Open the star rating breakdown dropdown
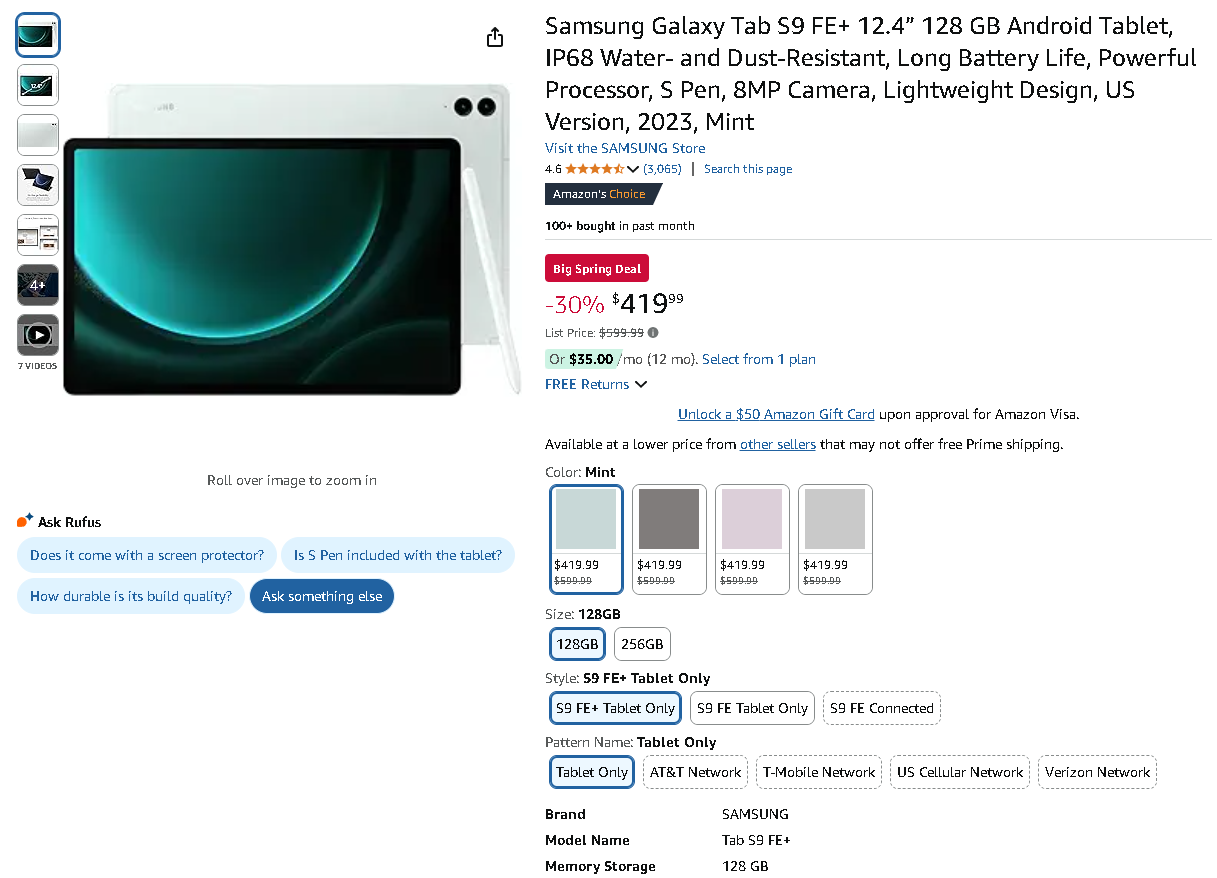 [633, 168]
